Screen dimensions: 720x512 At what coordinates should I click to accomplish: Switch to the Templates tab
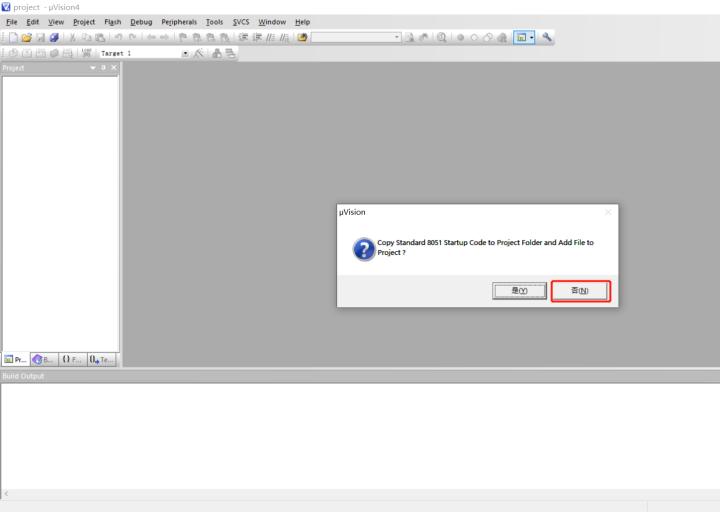(101, 360)
